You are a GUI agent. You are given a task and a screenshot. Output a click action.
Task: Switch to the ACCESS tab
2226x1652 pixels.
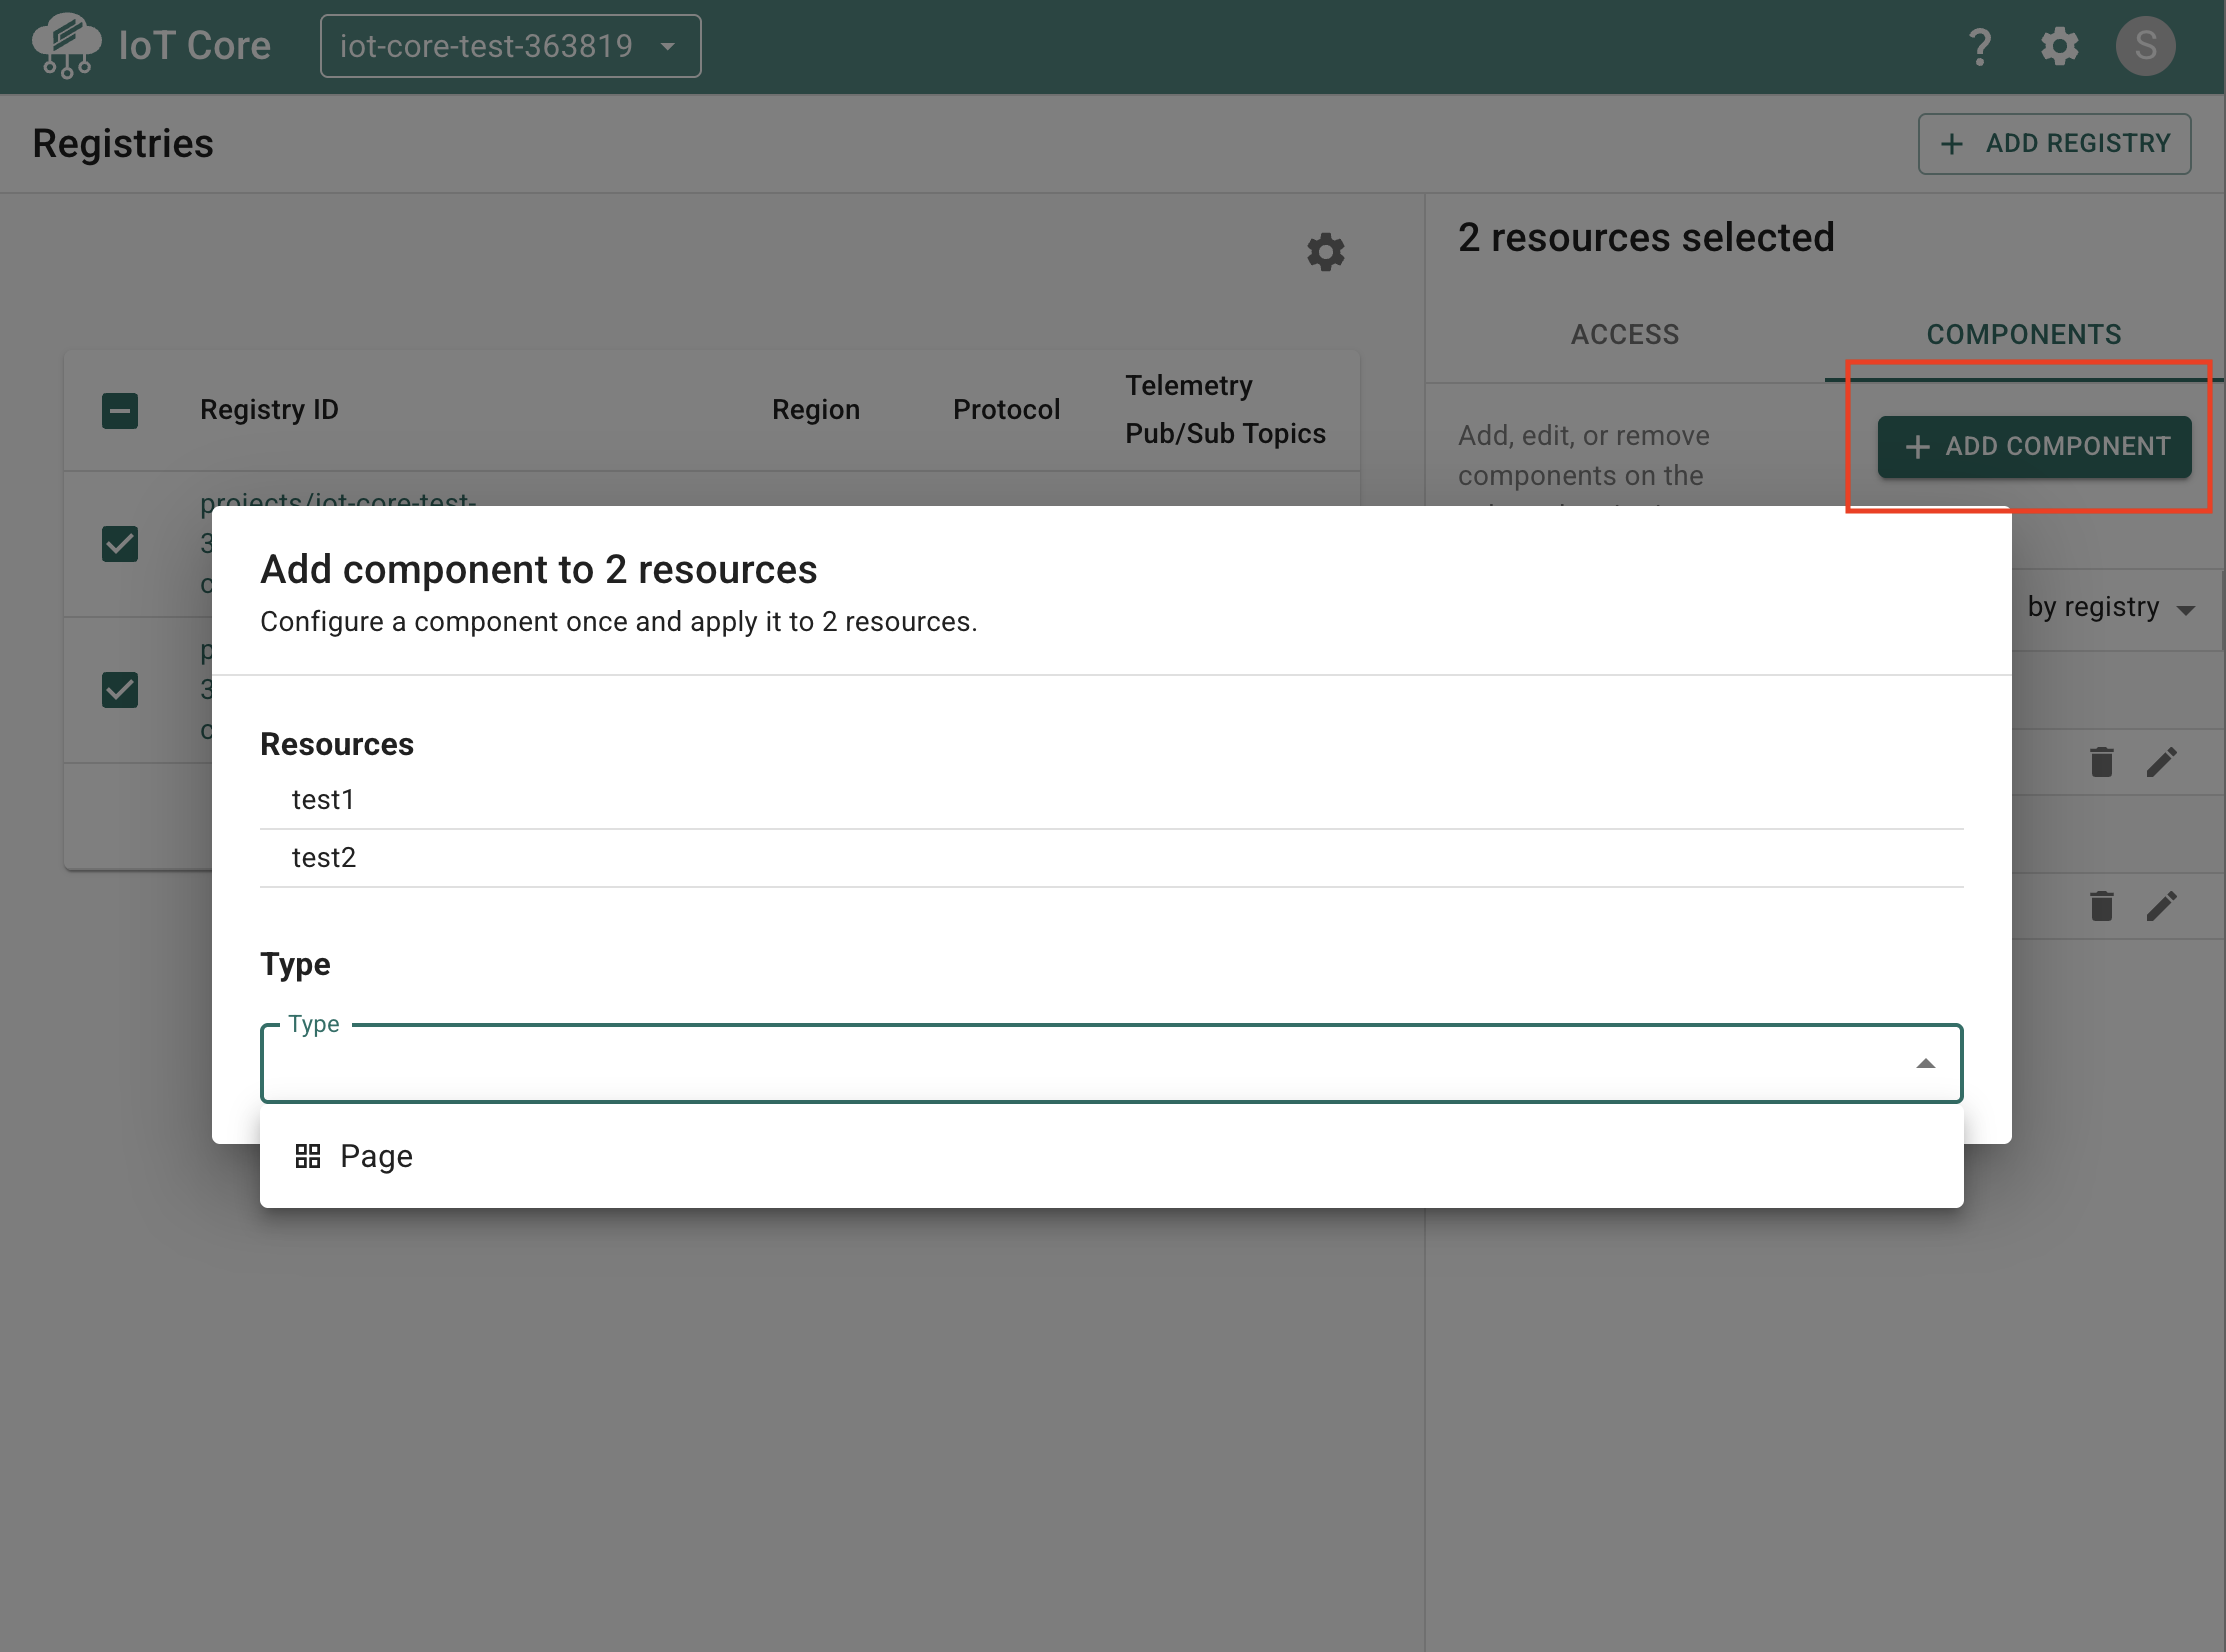(1625, 334)
